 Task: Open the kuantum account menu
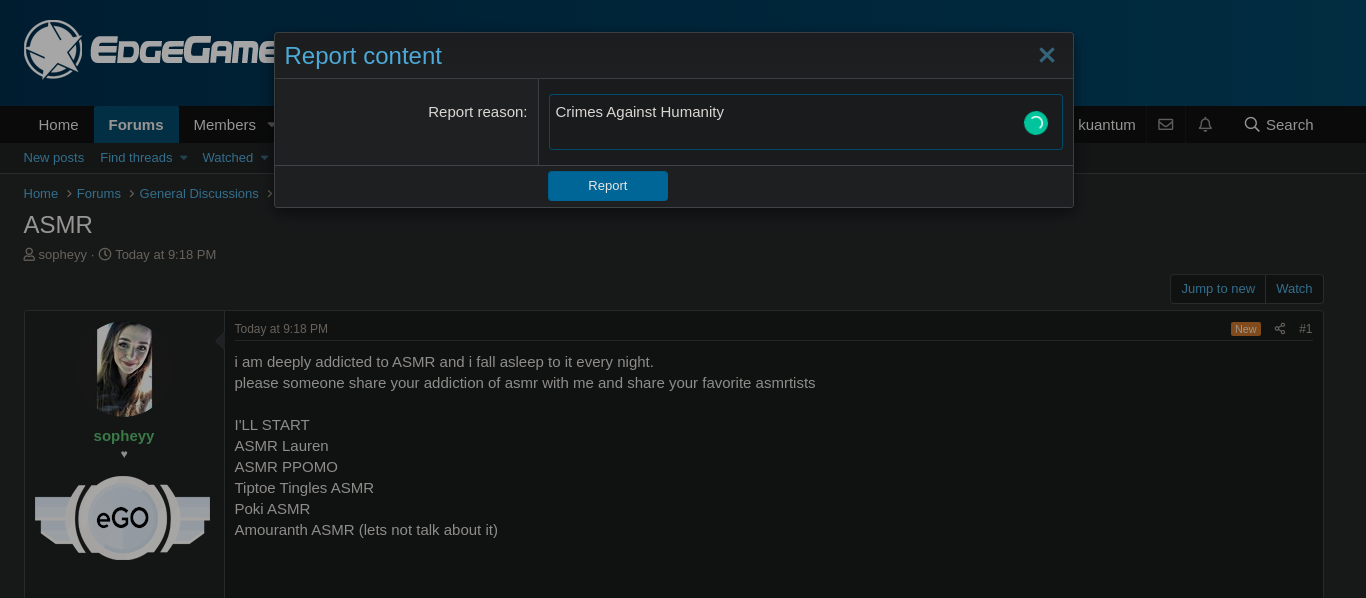(x=1107, y=125)
